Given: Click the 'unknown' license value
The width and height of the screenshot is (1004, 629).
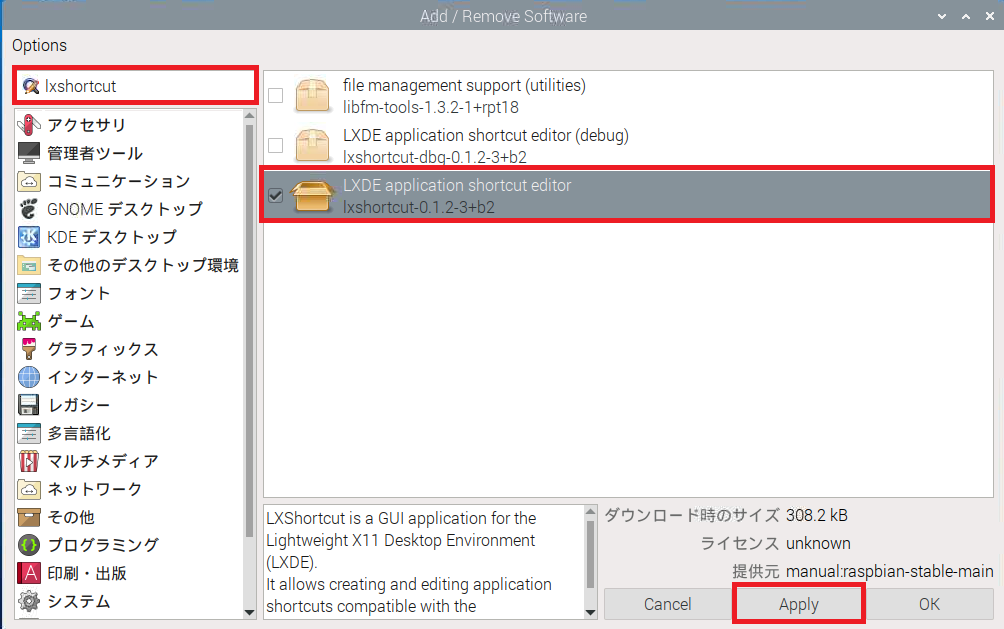Looking at the screenshot, I should (818, 543).
